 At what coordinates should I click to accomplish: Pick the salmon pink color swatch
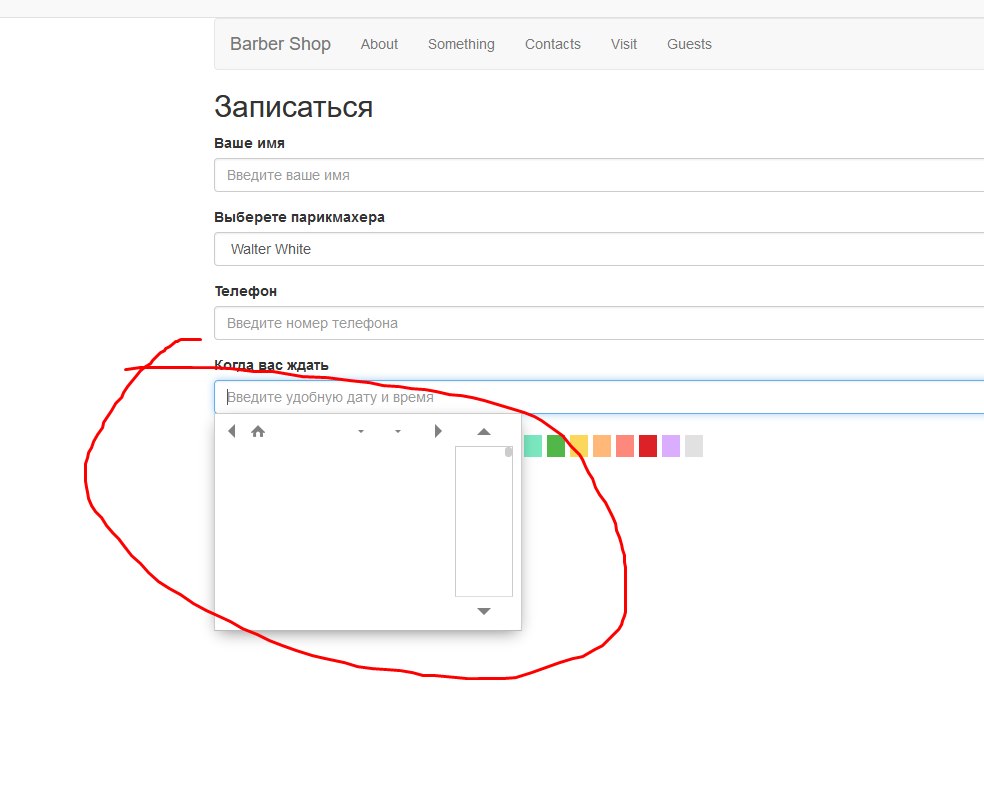pos(625,446)
